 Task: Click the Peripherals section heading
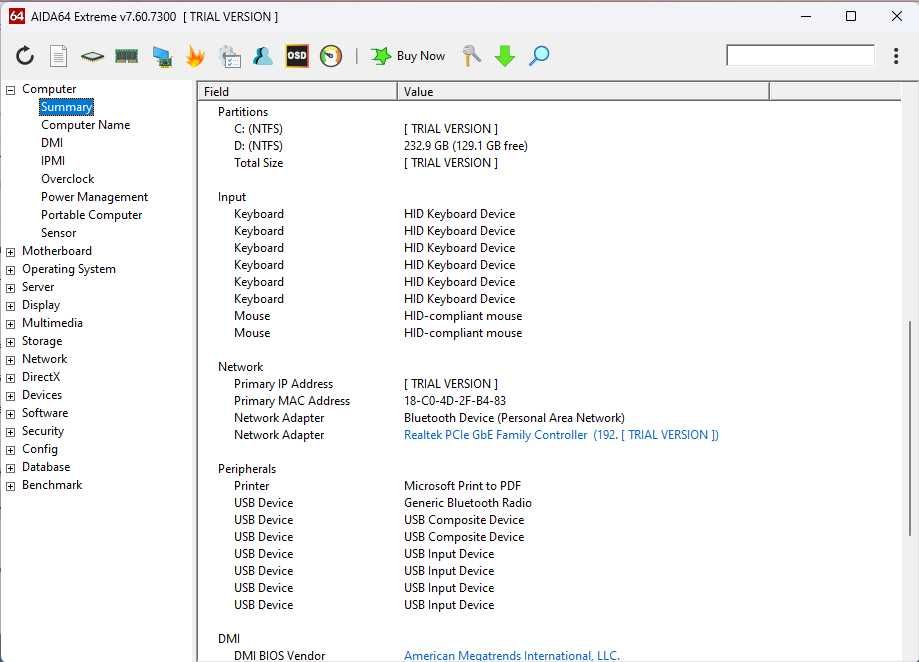pyautogui.click(x=247, y=469)
